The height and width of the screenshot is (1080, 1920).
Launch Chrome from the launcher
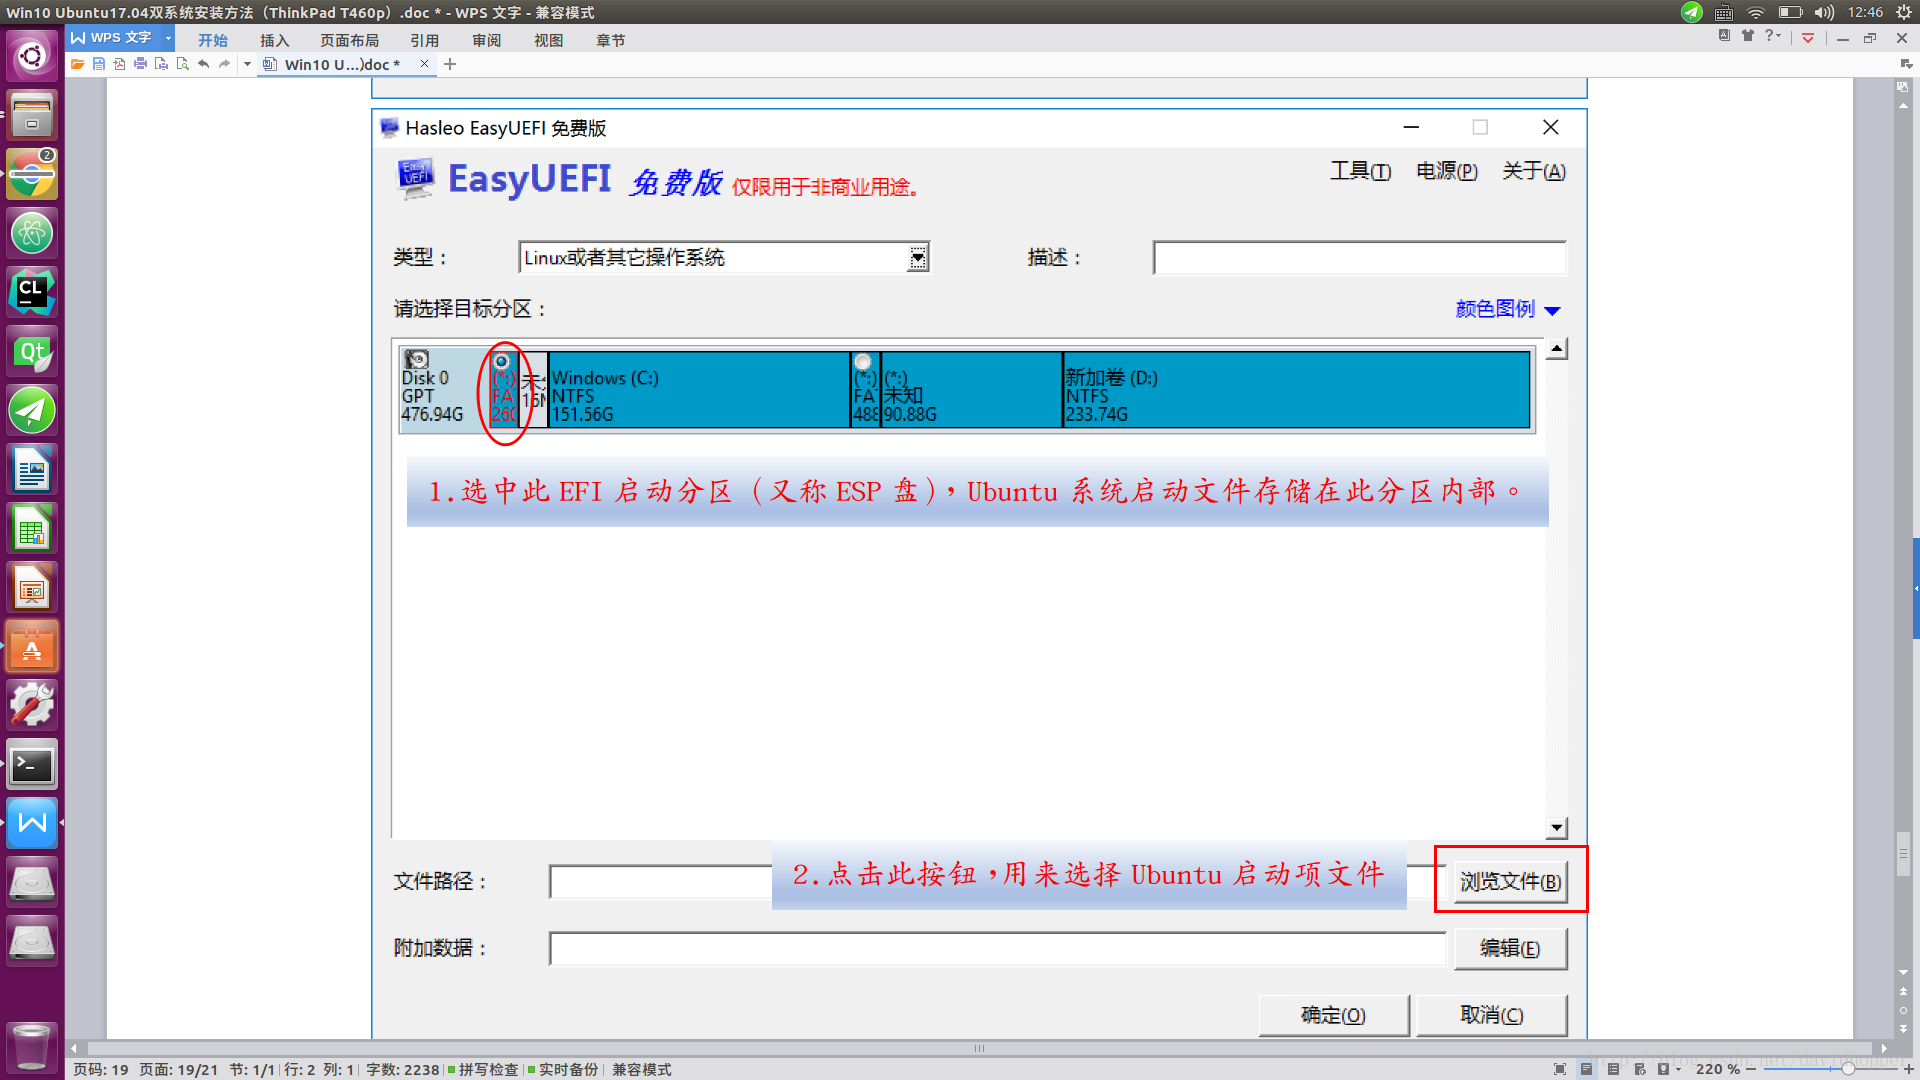click(x=32, y=174)
